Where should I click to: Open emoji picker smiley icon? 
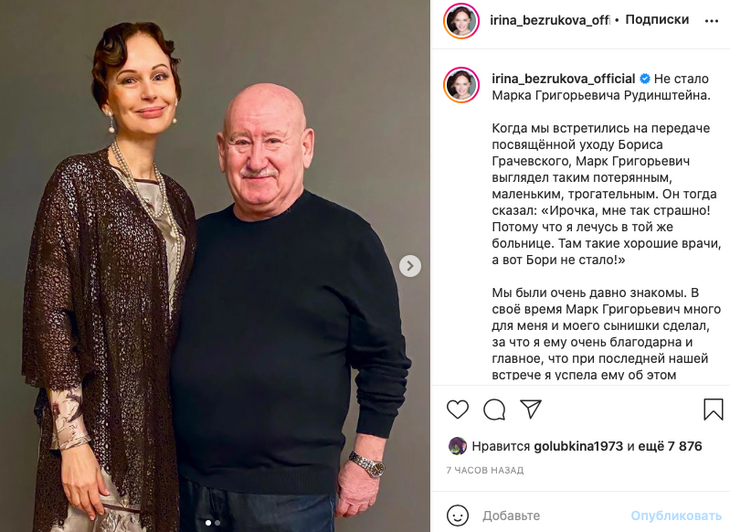pos(457,516)
